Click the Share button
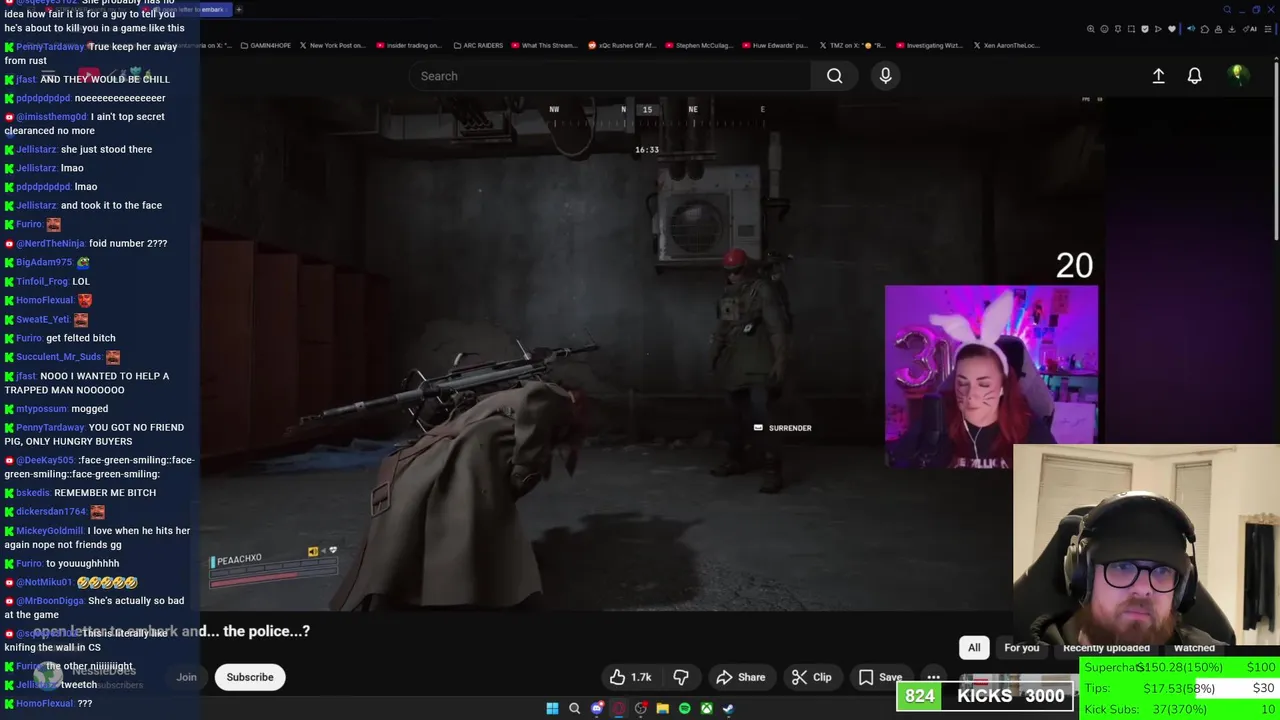The image size is (1280, 720). point(741,677)
